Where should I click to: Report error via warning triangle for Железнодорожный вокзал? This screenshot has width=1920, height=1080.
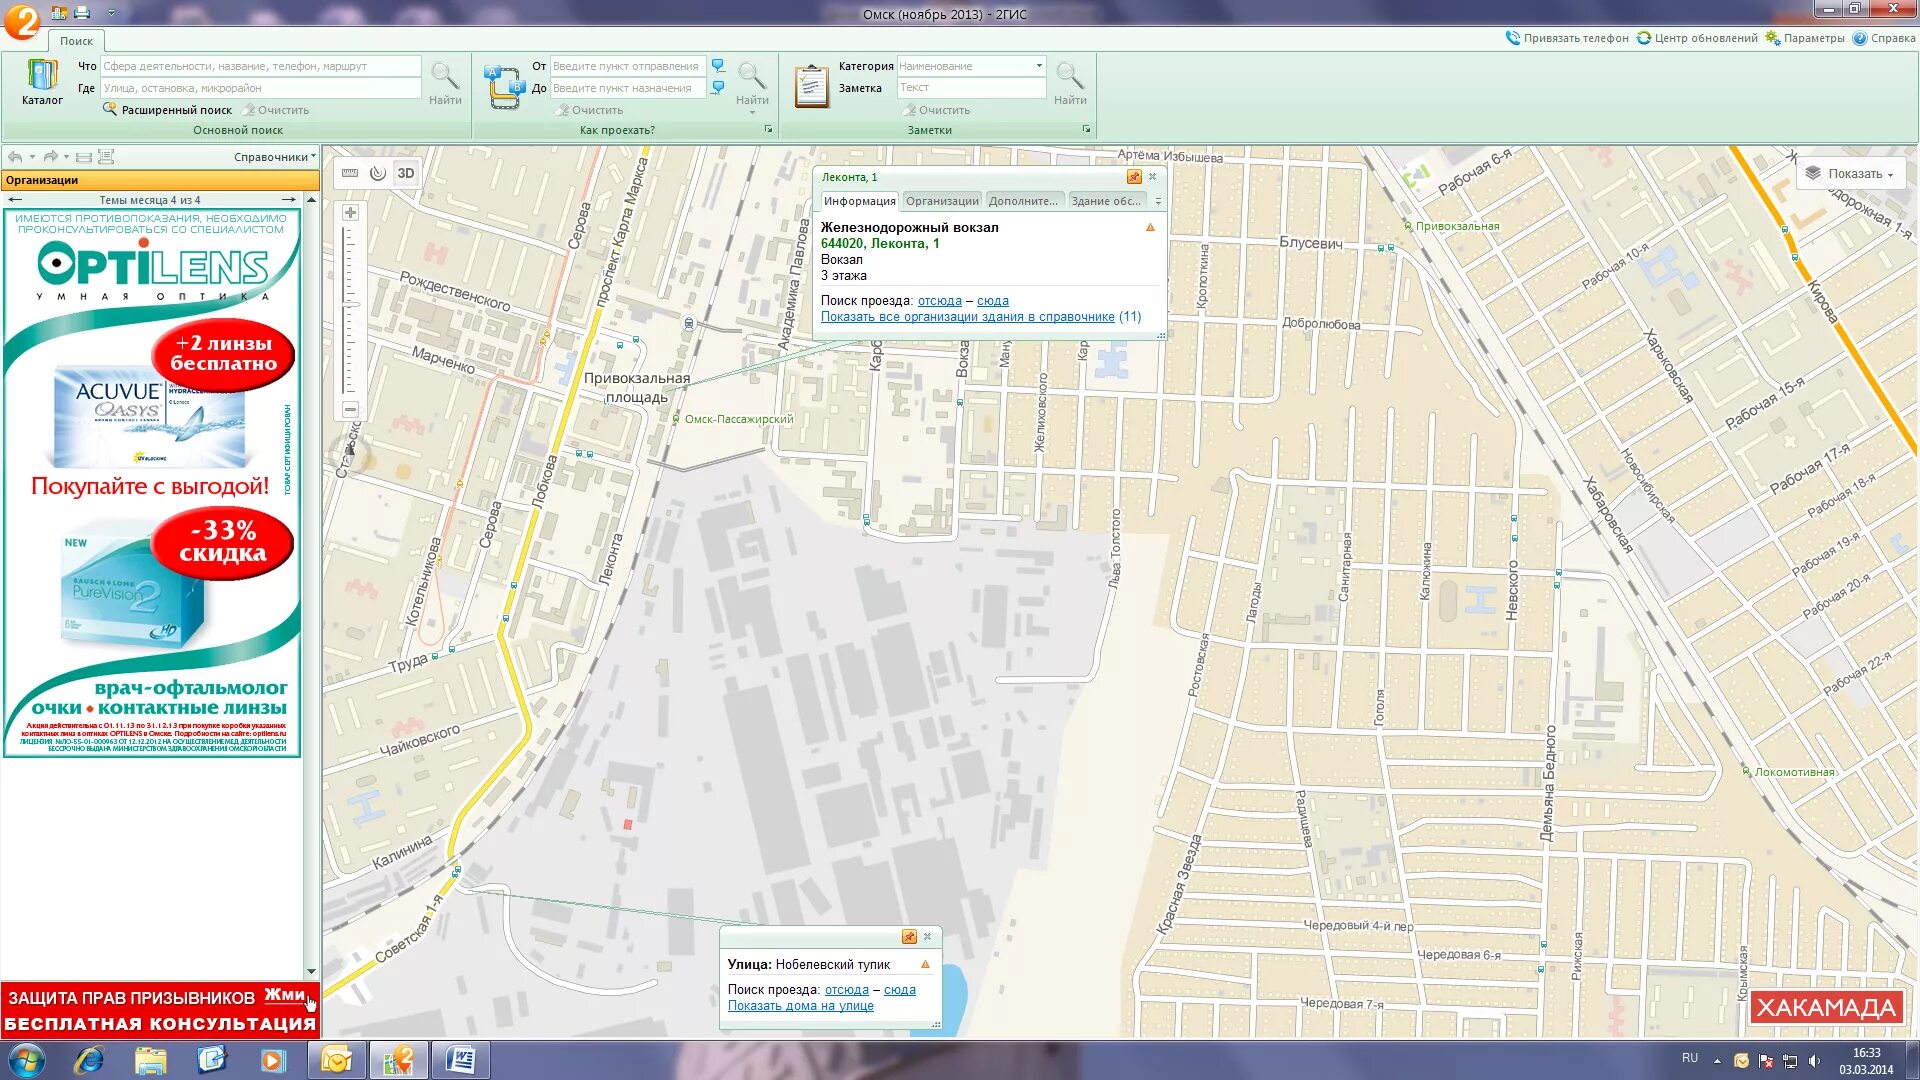pos(1150,227)
